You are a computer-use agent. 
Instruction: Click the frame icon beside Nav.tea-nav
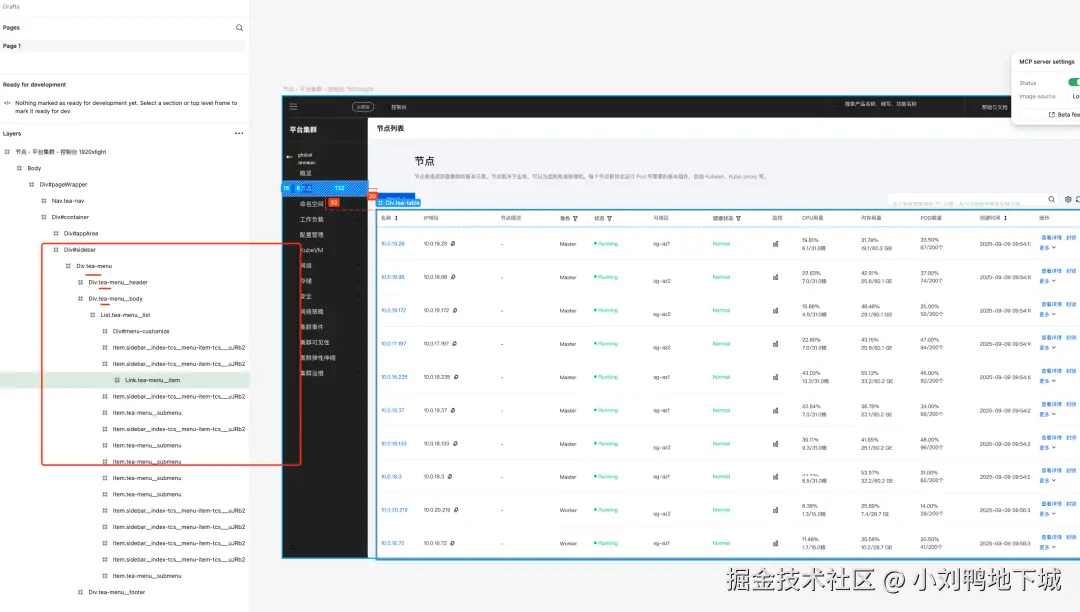(43, 201)
